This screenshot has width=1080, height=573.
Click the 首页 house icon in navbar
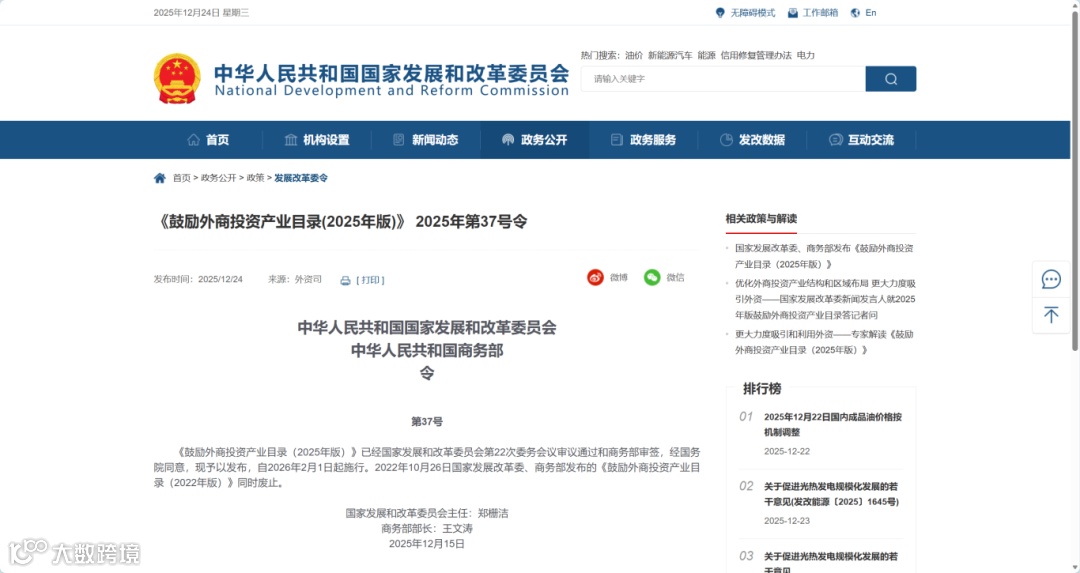(194, 140)
